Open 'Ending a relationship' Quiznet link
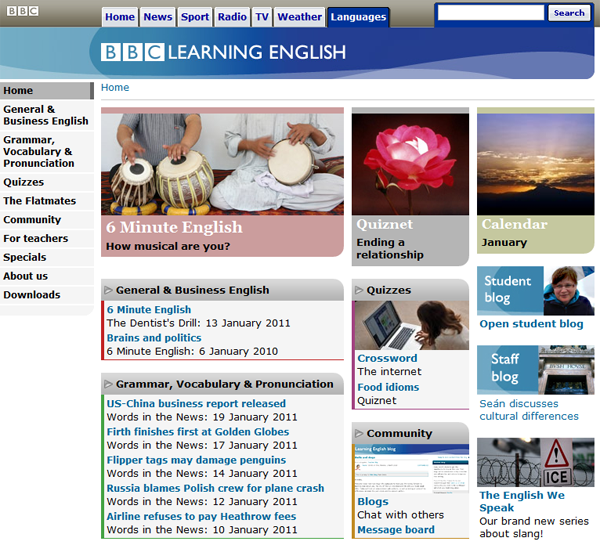 [x=390, y=249]
